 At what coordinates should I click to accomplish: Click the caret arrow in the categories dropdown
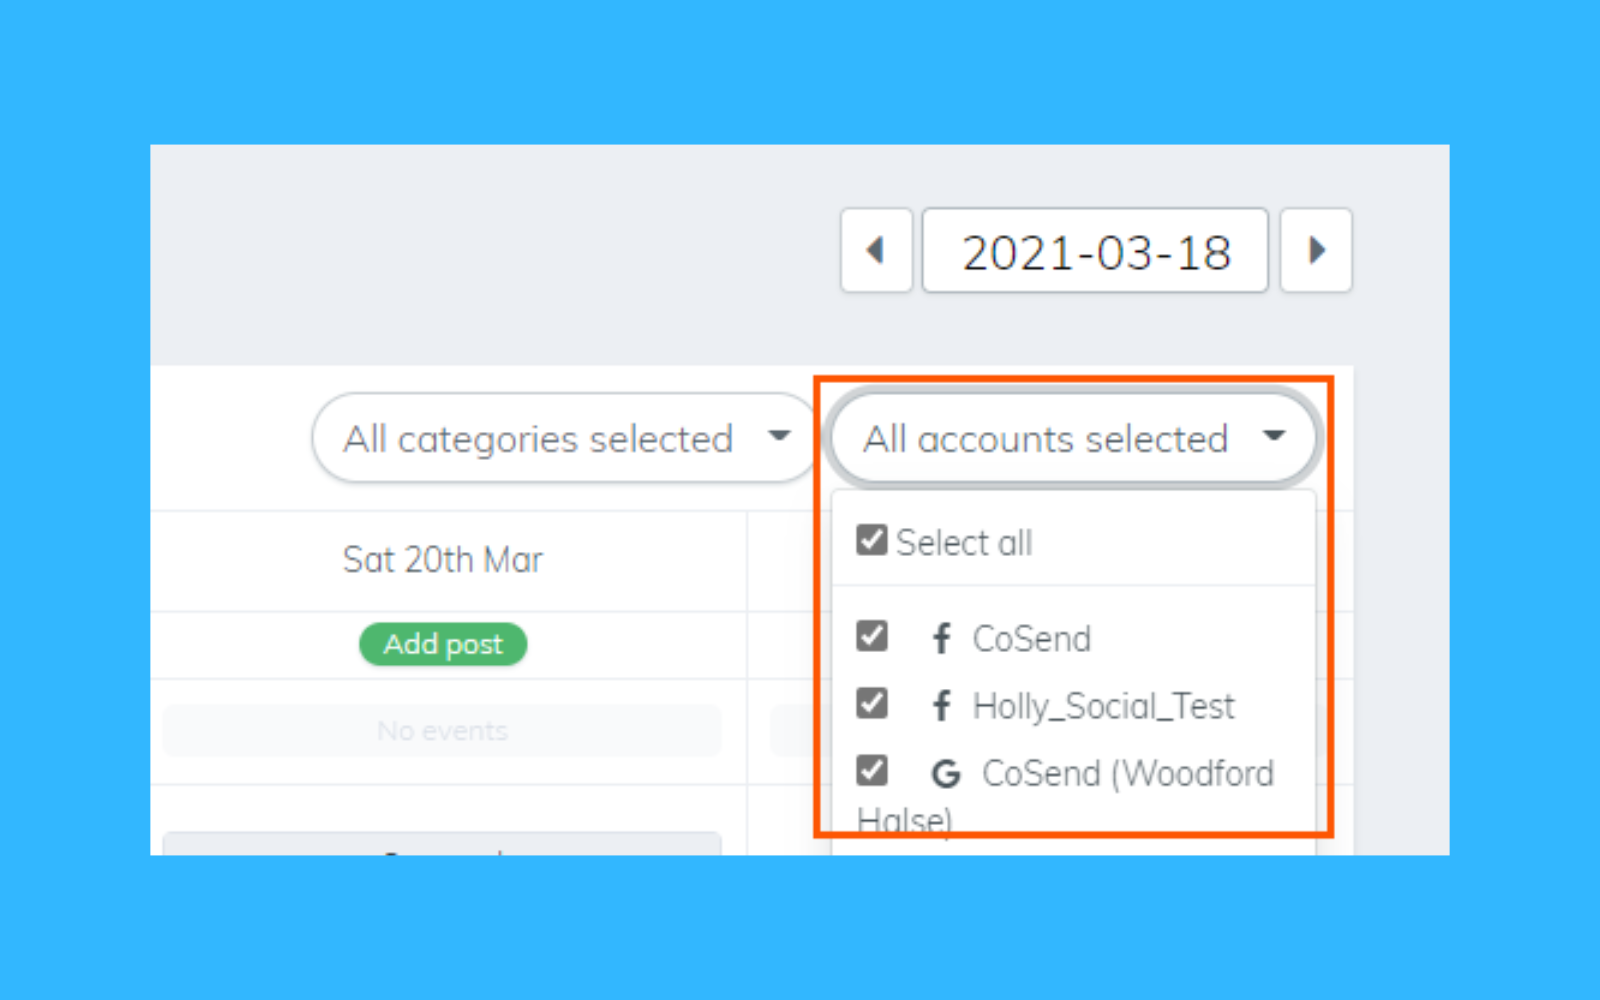(779, 436)
